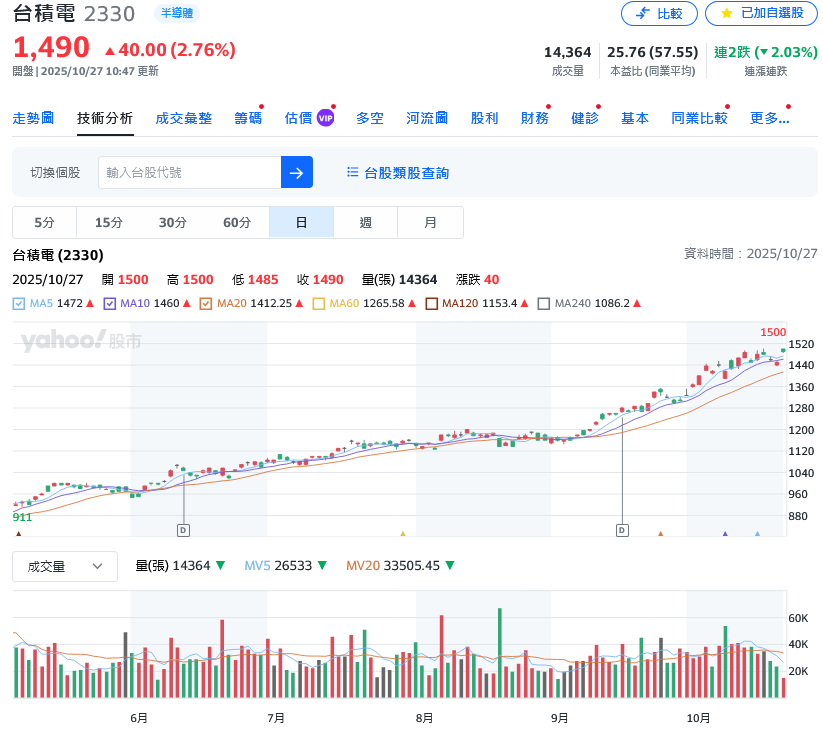
Task: Click the blue search arrow icon
Action: 296,172
